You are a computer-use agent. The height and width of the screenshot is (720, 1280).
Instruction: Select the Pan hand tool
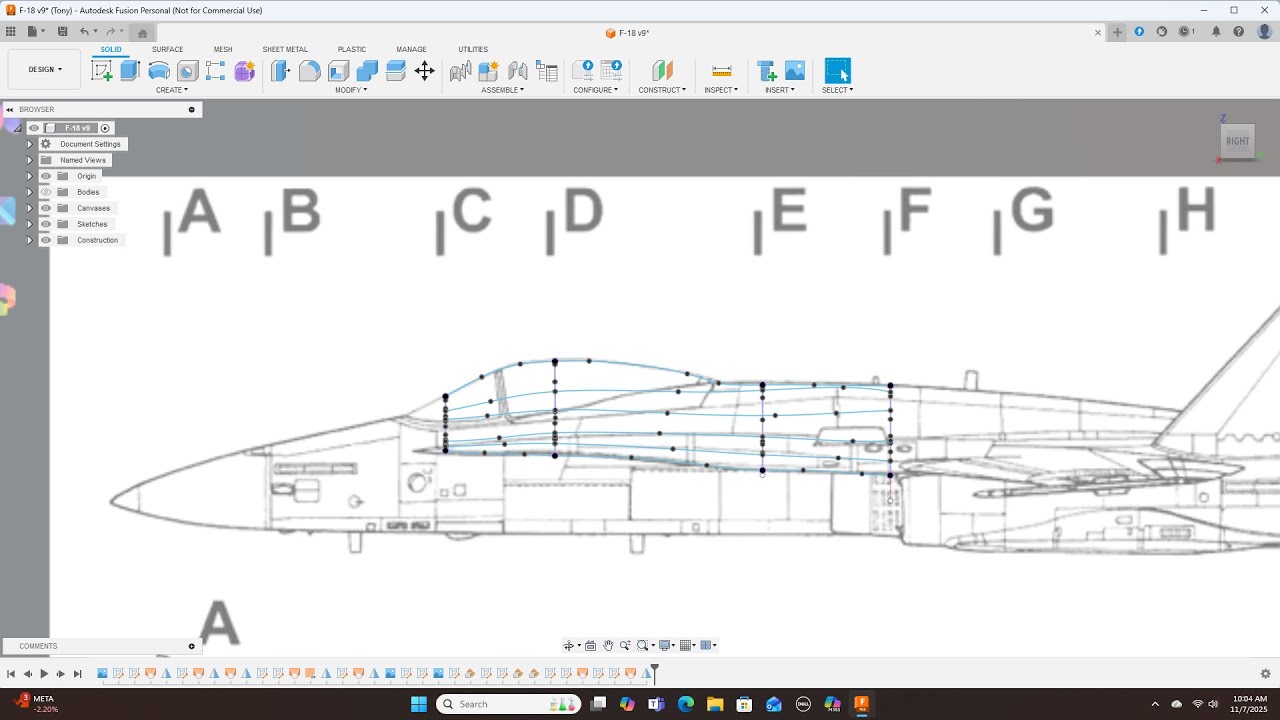(608, 646)
